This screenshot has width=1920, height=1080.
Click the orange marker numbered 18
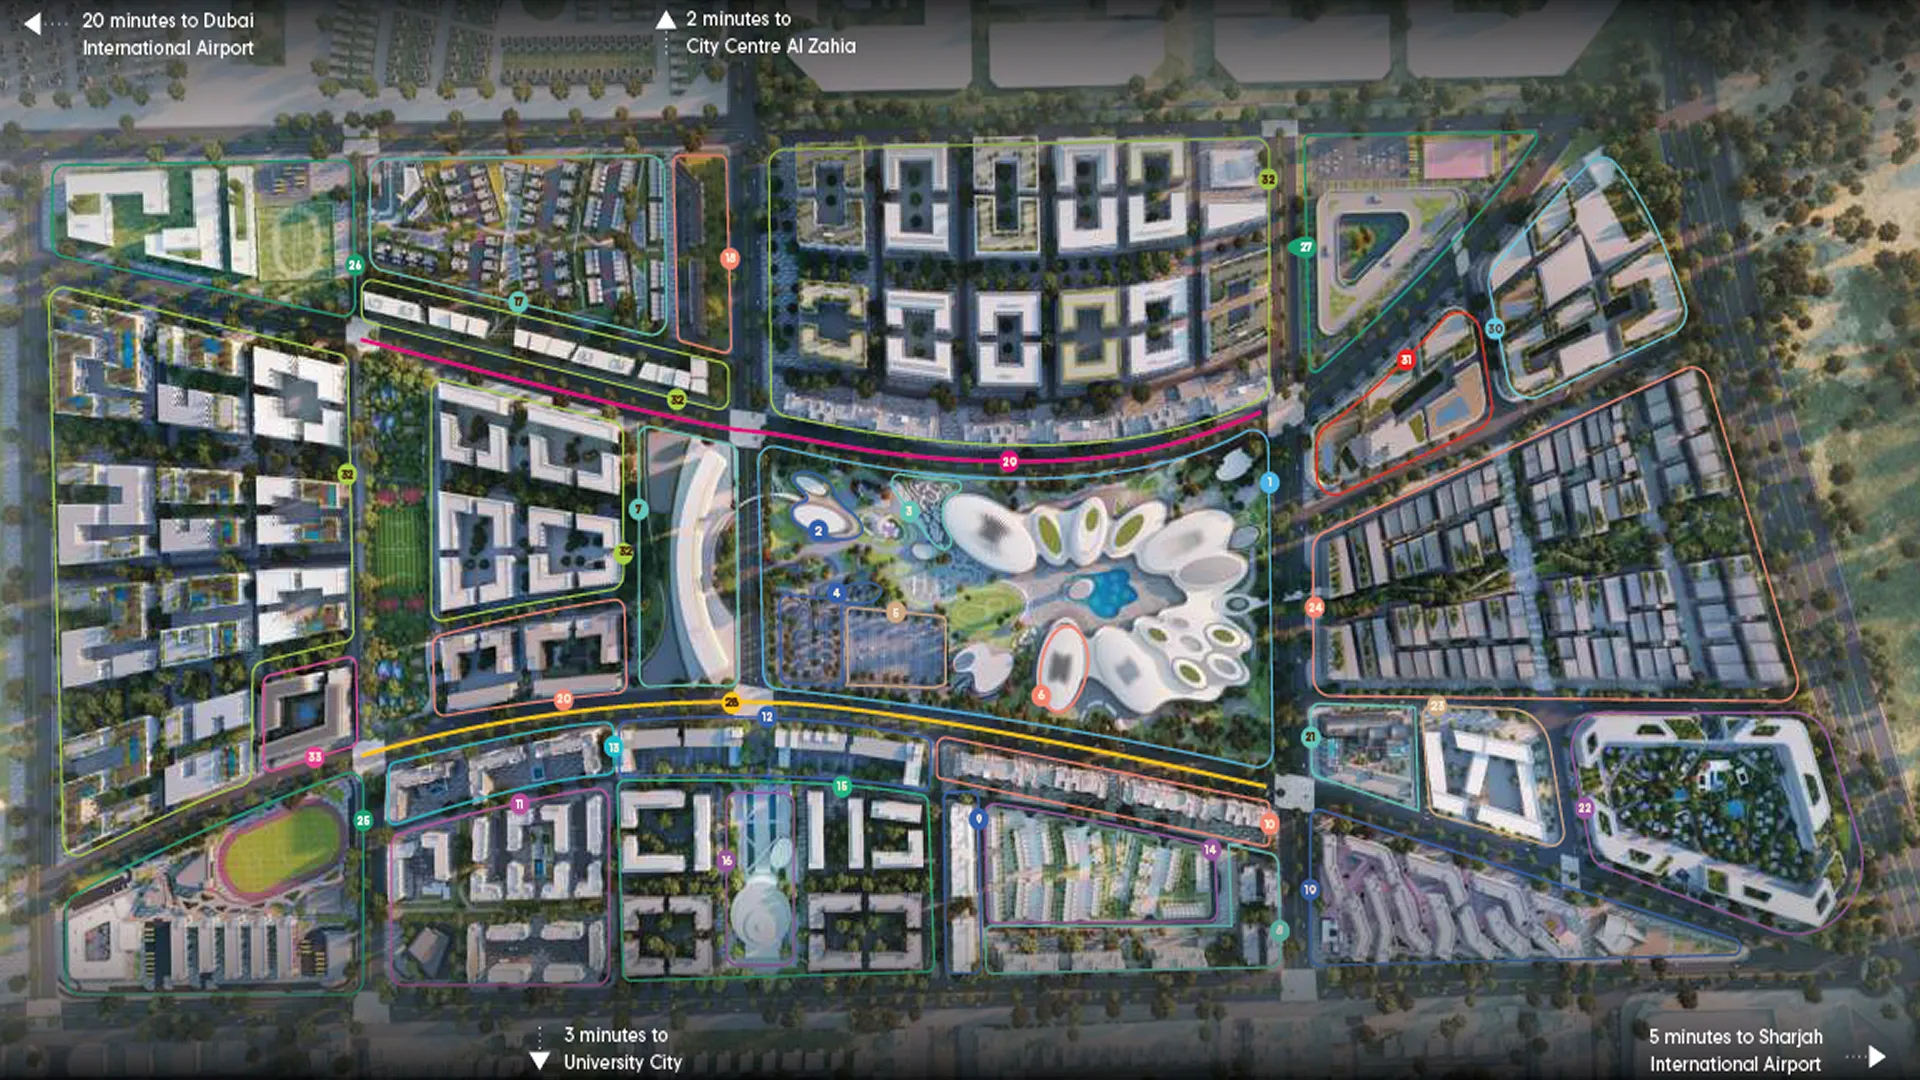coord(729,258)
